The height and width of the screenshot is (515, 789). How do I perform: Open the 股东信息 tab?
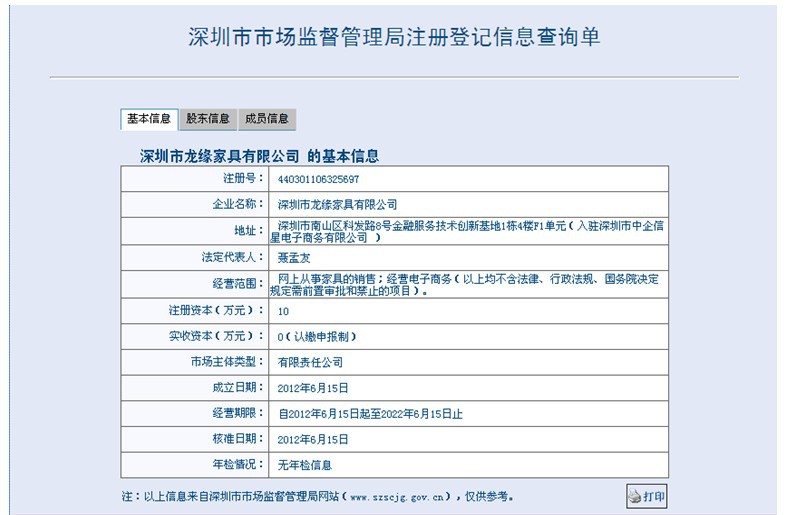point(208,119)
